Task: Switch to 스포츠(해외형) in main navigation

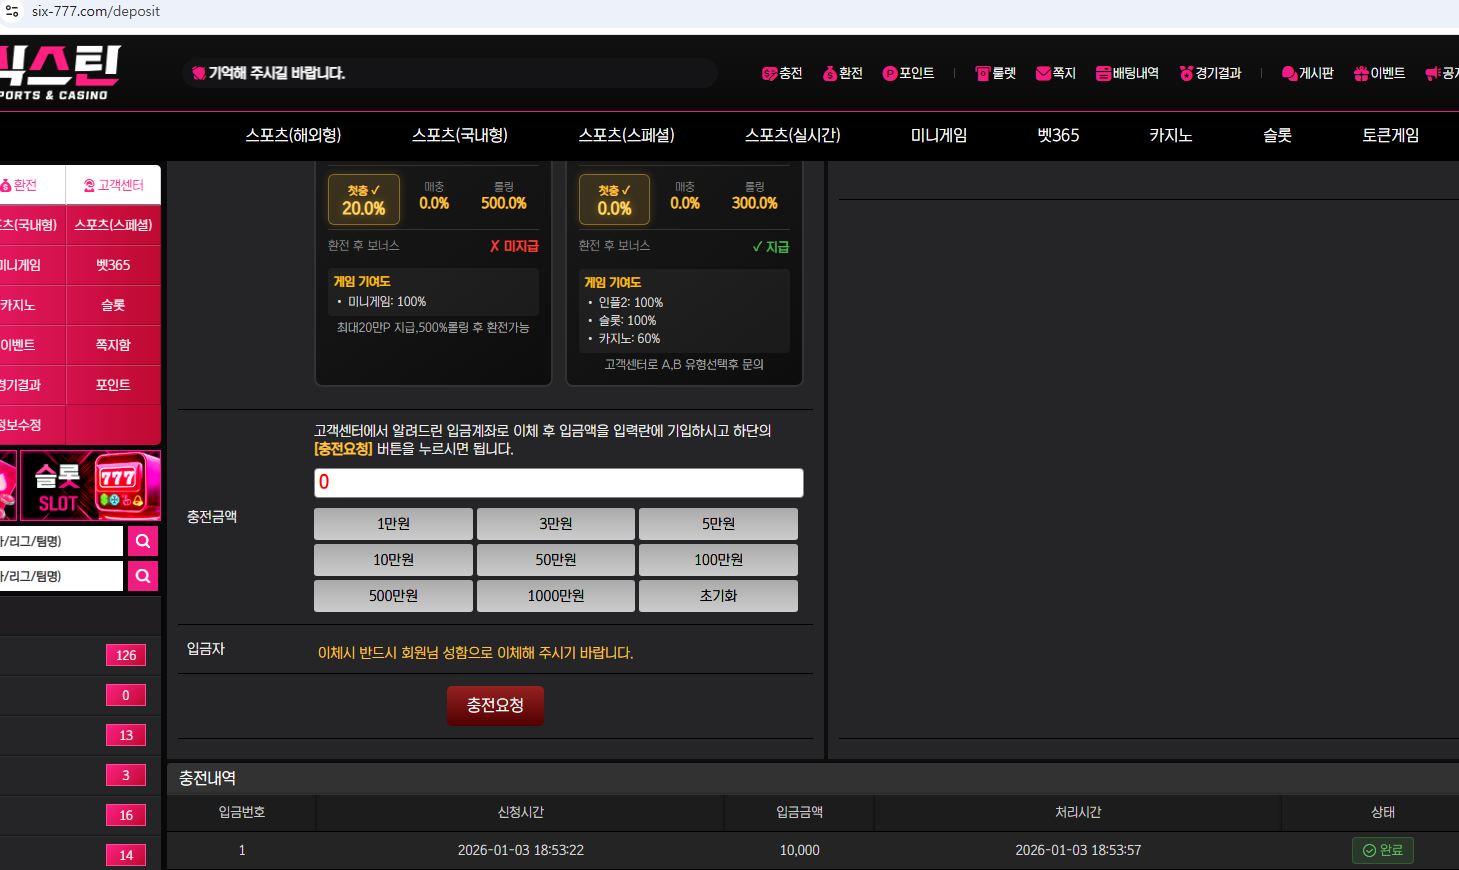Action: click(x=293, y=135)
